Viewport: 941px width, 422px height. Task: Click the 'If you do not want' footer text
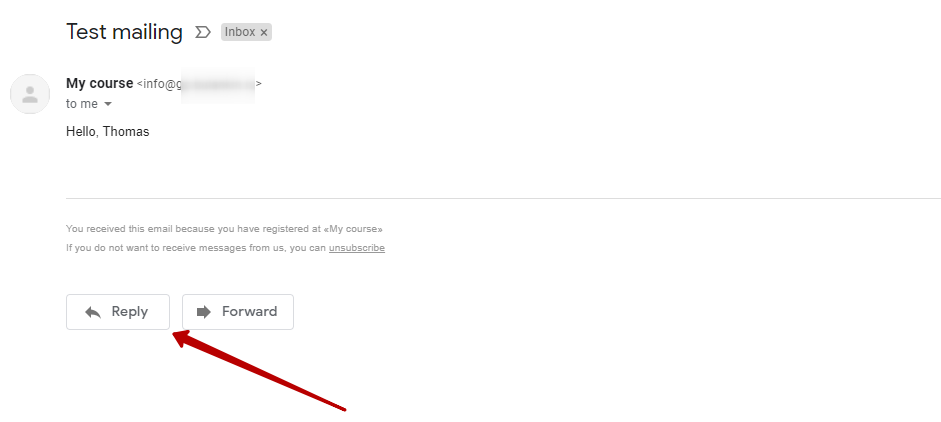(x=196, y=248)
